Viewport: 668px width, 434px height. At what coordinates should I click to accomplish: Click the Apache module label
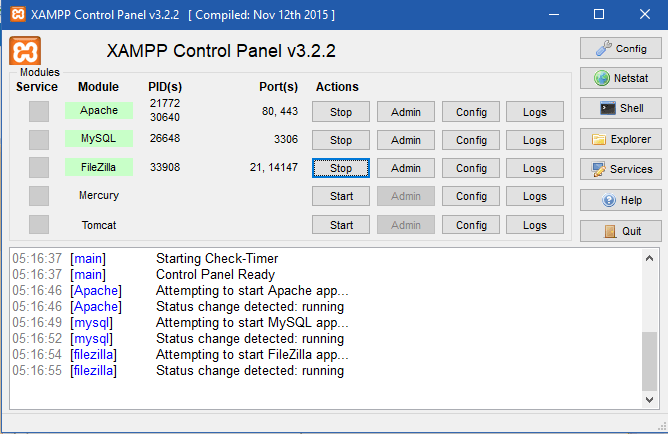(98, 110)
